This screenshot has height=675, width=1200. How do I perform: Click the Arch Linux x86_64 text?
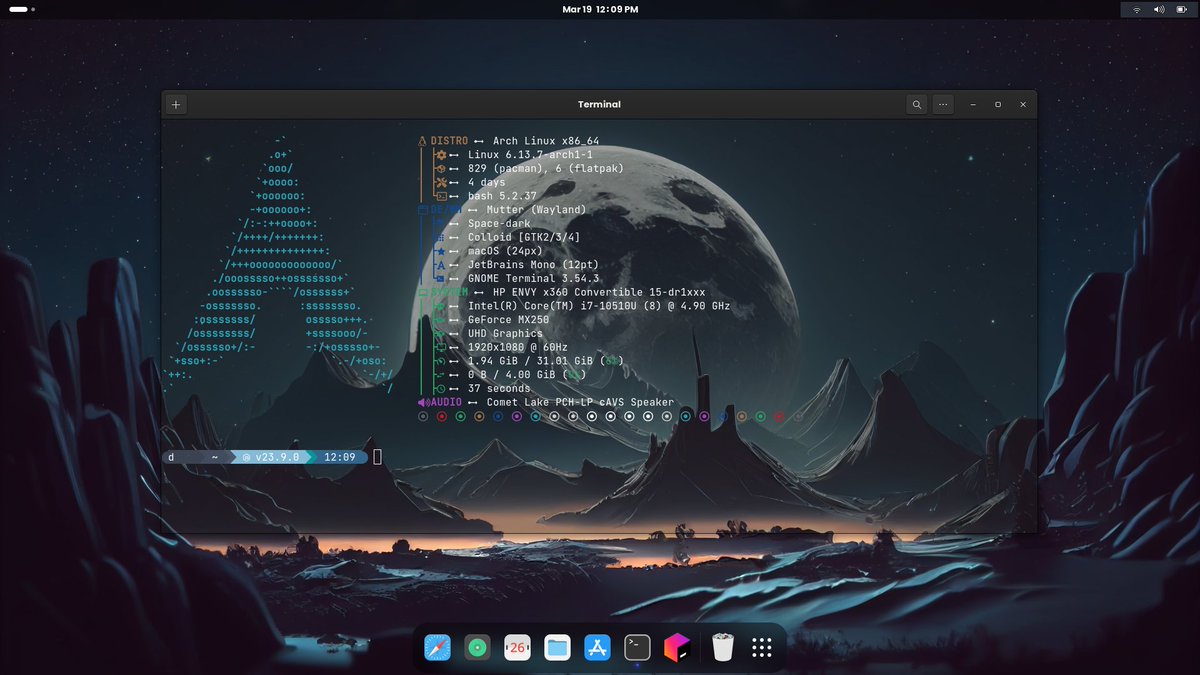click(546, 141)
